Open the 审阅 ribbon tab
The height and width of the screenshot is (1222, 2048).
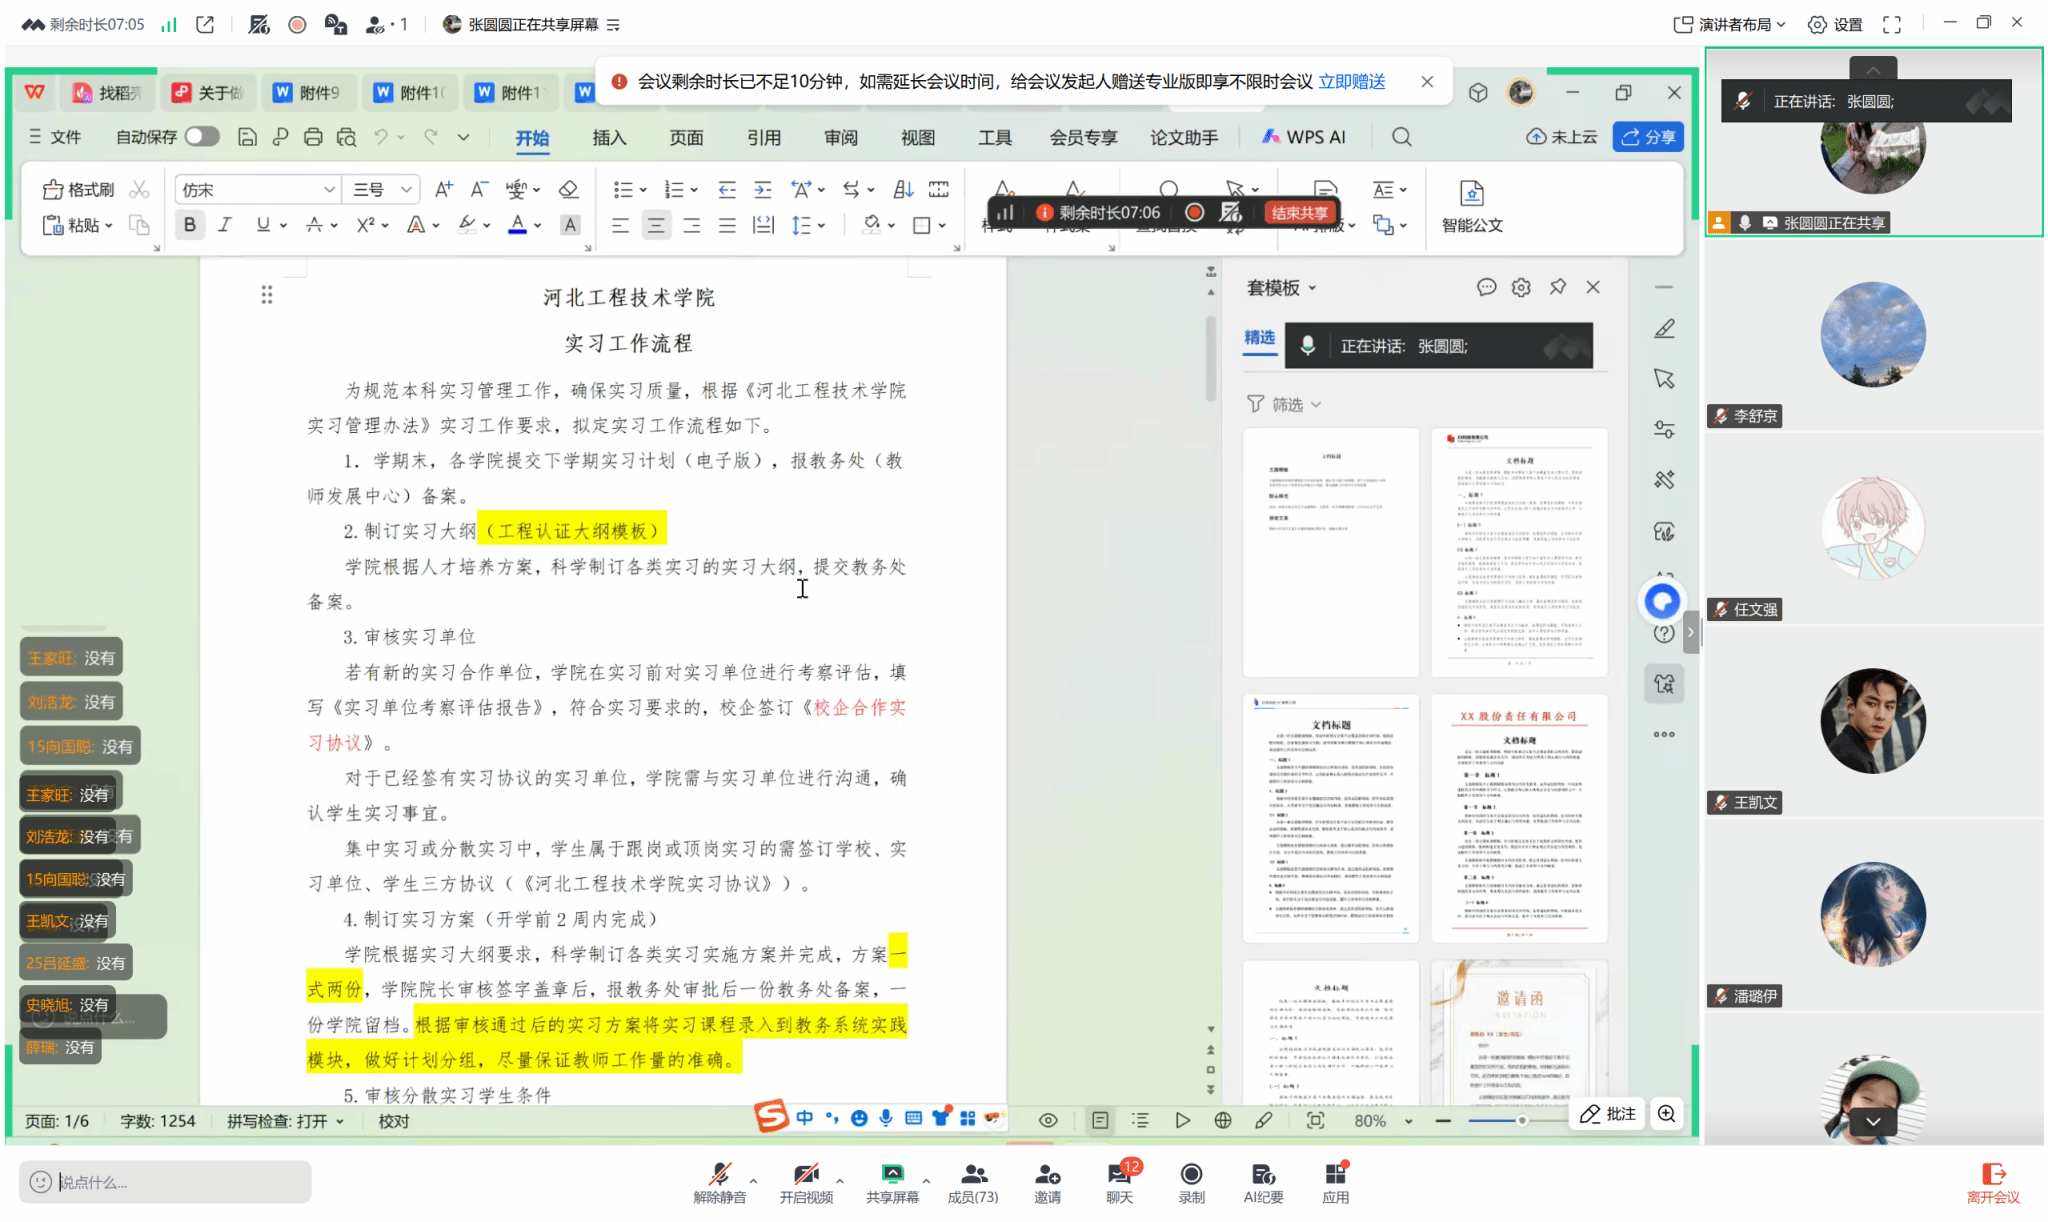click(841, 137)
